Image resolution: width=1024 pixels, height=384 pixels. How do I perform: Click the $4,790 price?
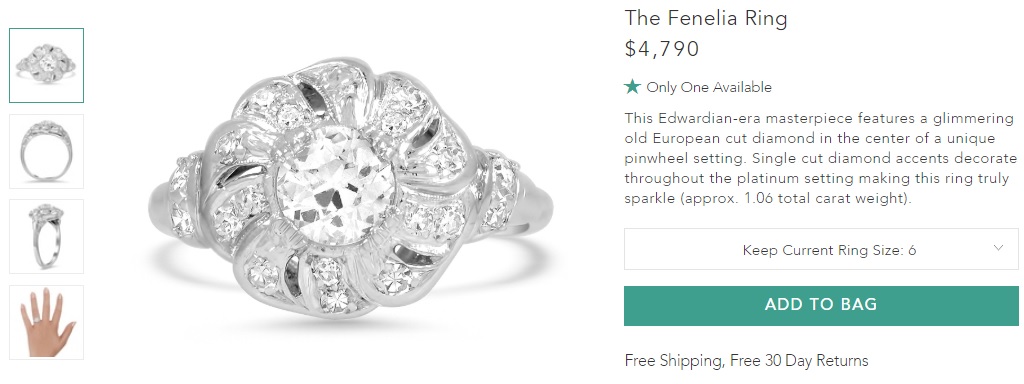pos(662,49)
